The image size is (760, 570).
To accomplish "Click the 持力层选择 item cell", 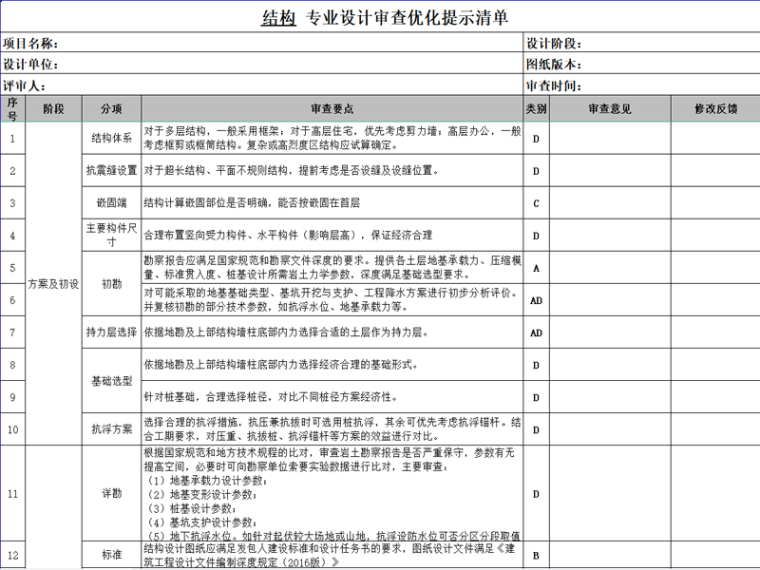I will [111, 332].
